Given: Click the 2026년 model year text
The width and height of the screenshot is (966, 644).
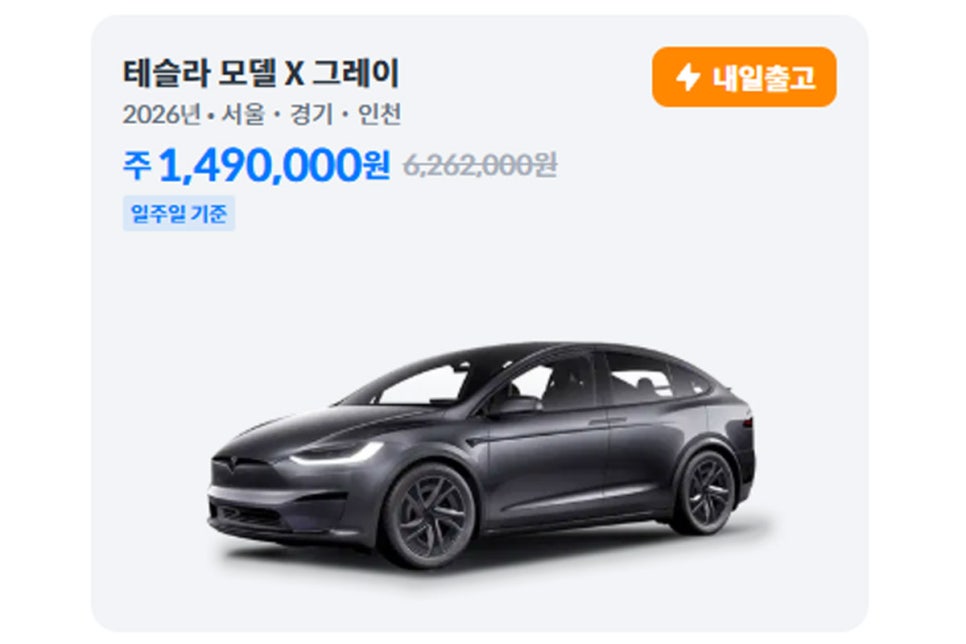Looking at the screenshot, I should tap(162, 115).
